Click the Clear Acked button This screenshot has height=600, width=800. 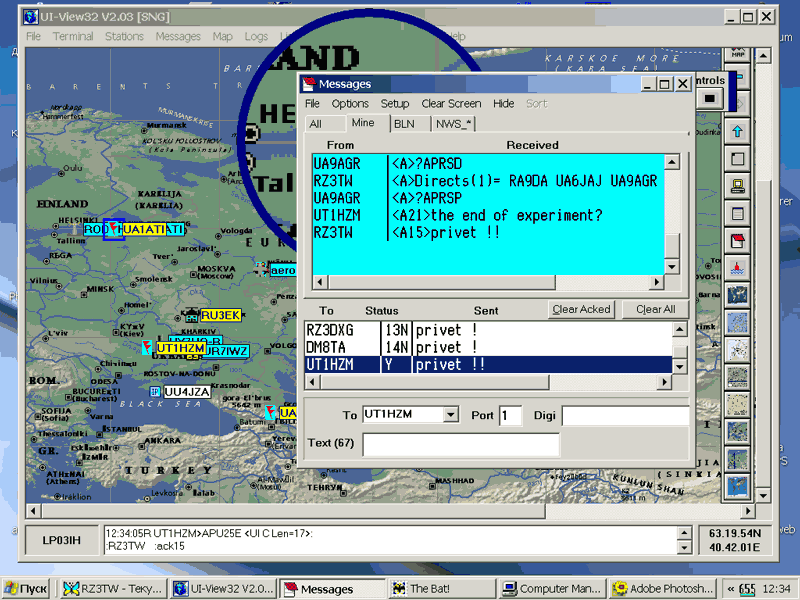tap(581, 309)
